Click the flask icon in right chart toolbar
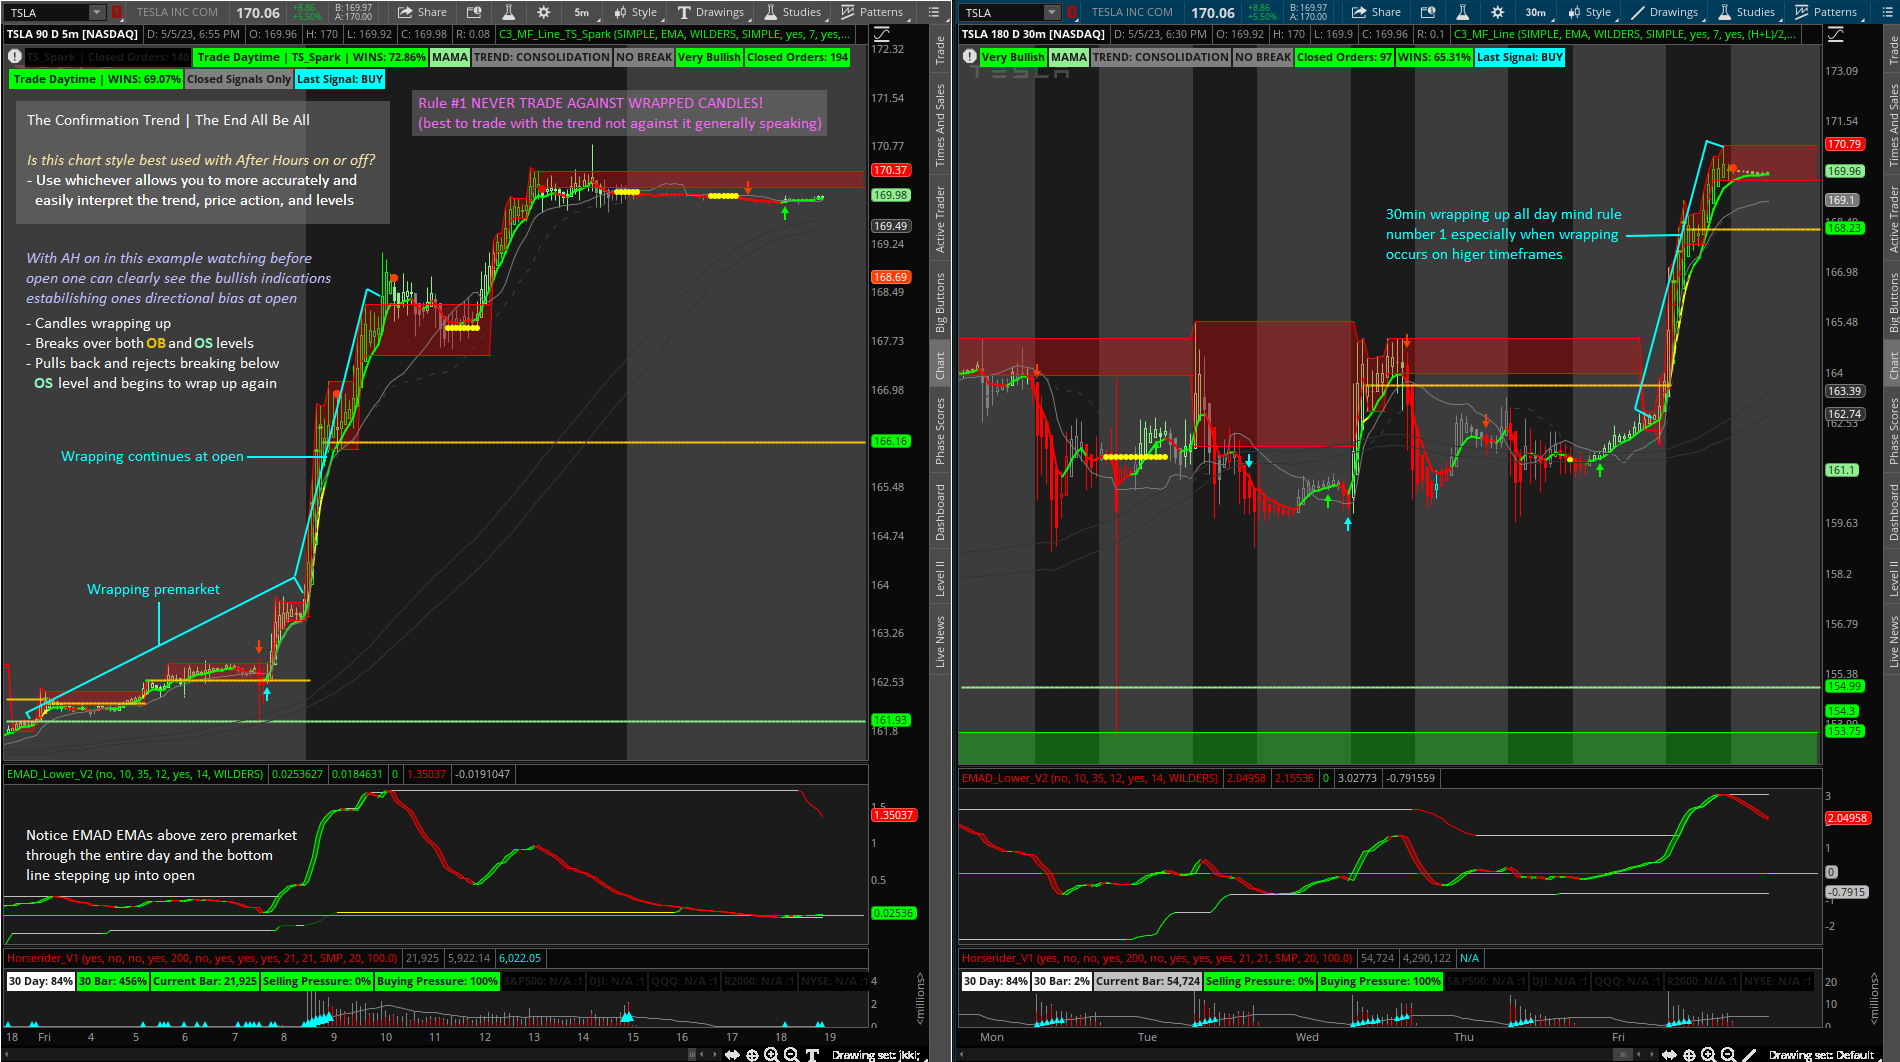The width and height of the screenshot is (1900, 1062). 1462,12
